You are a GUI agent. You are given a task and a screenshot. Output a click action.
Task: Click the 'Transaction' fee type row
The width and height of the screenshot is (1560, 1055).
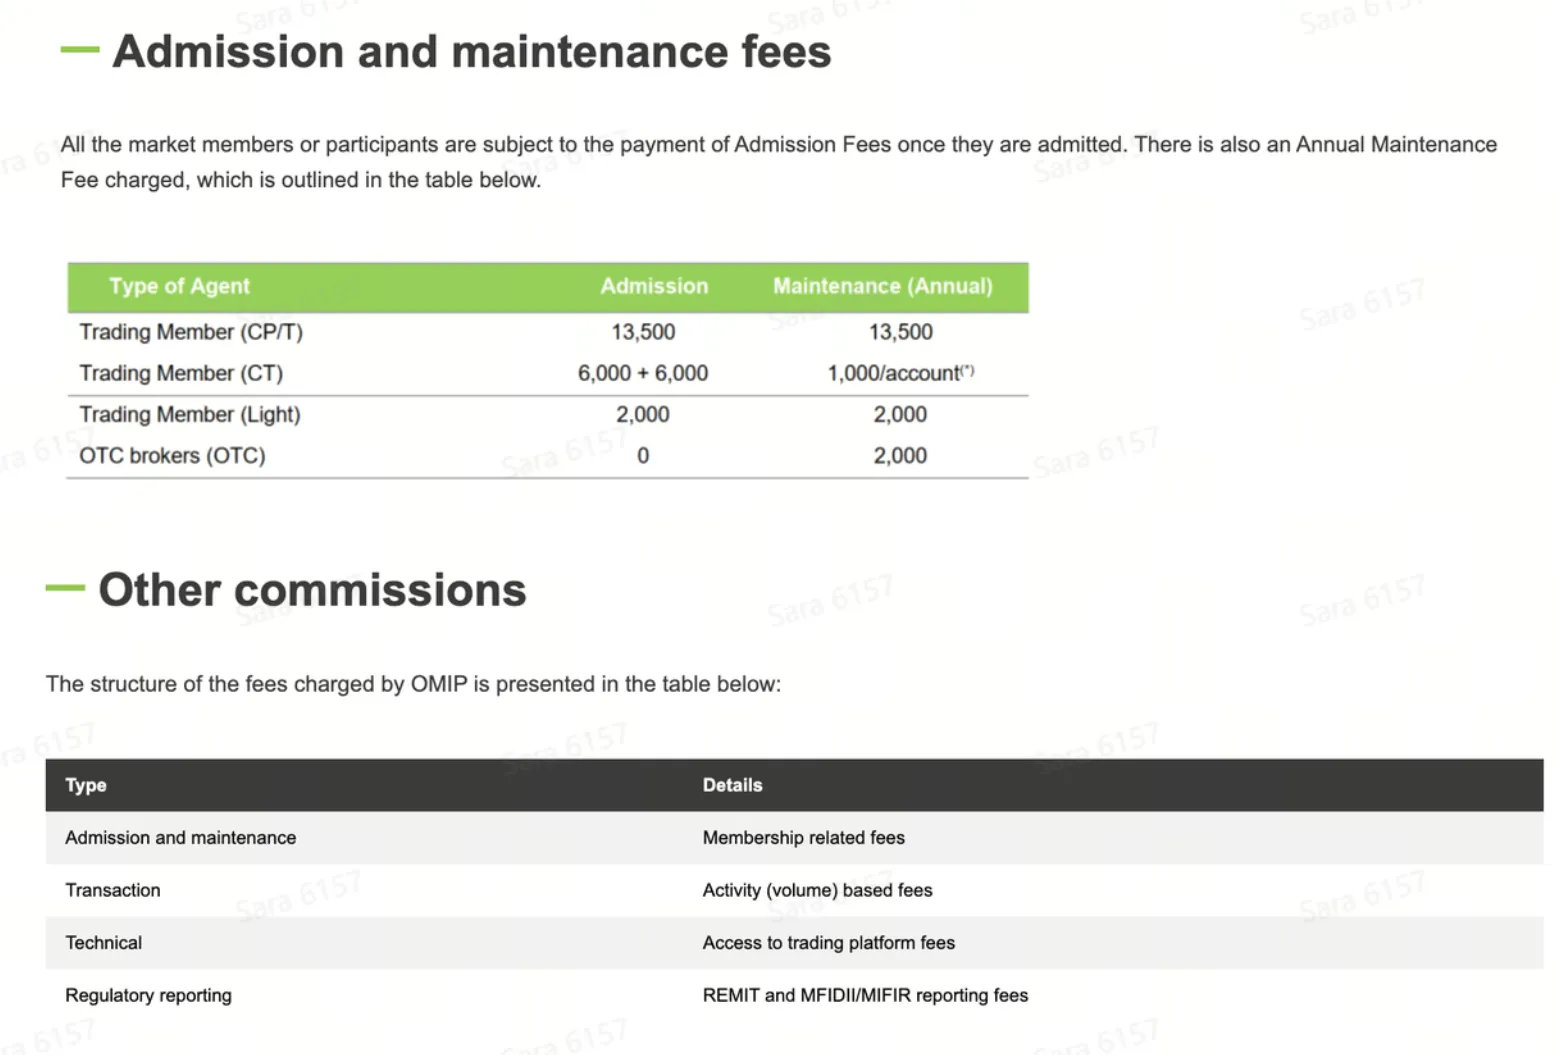click(x=794, y=890)
